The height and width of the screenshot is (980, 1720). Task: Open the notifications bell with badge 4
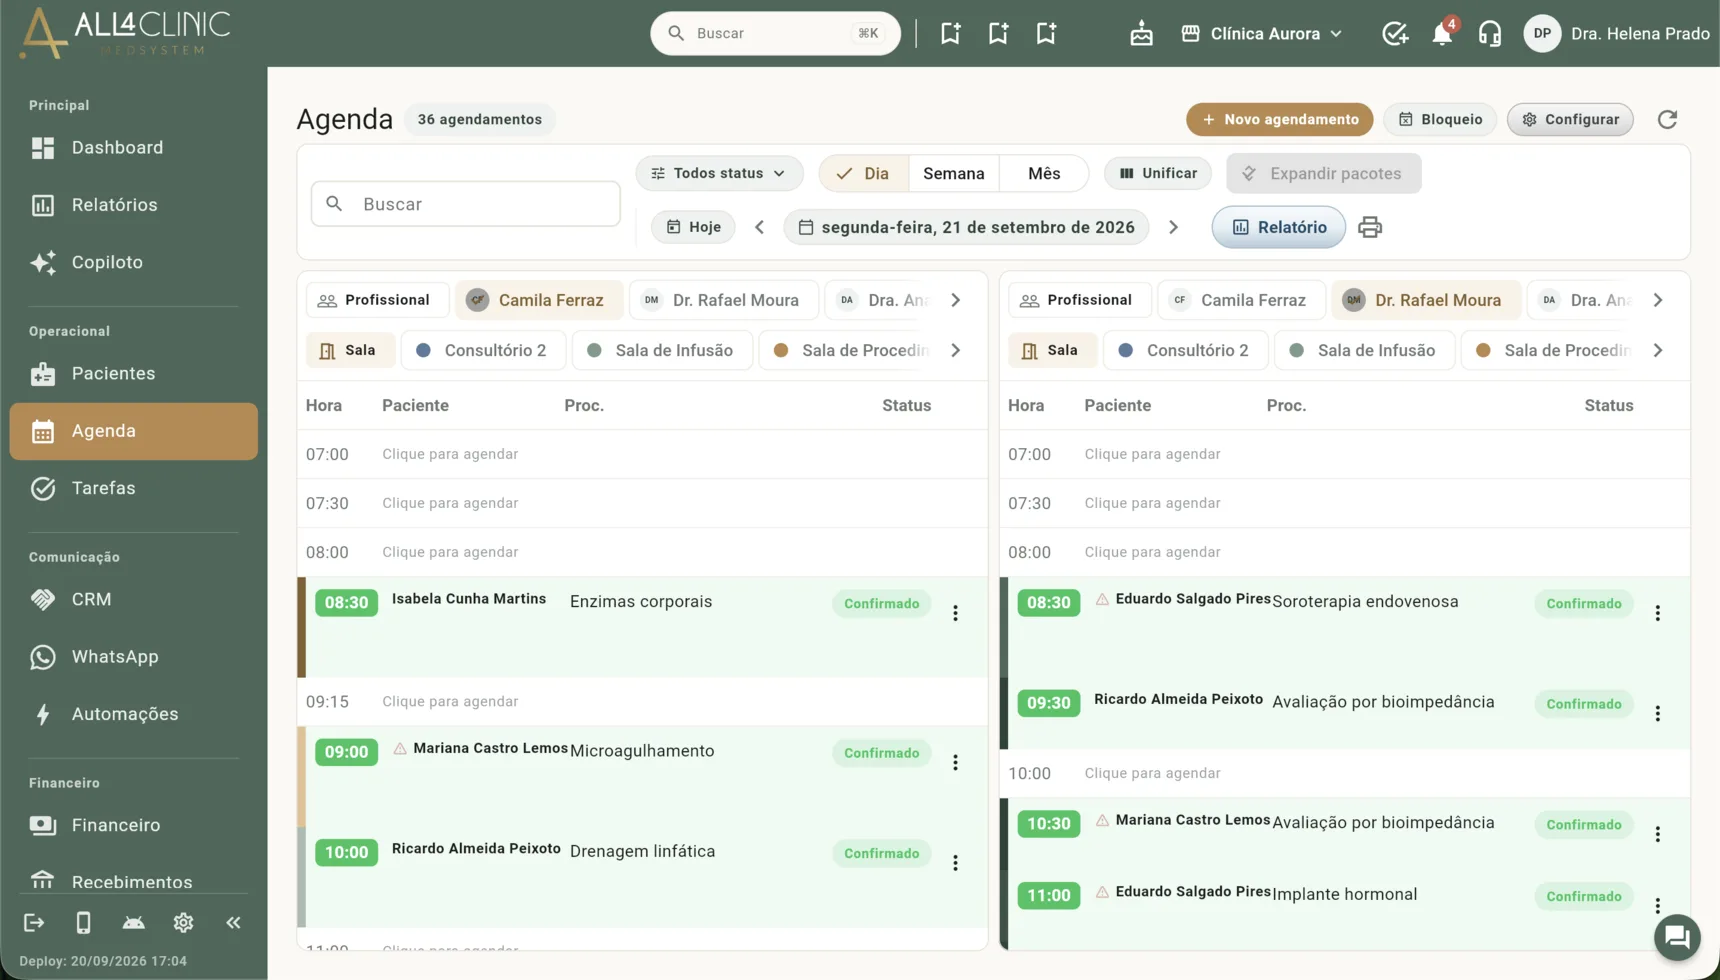point(1442,33)
